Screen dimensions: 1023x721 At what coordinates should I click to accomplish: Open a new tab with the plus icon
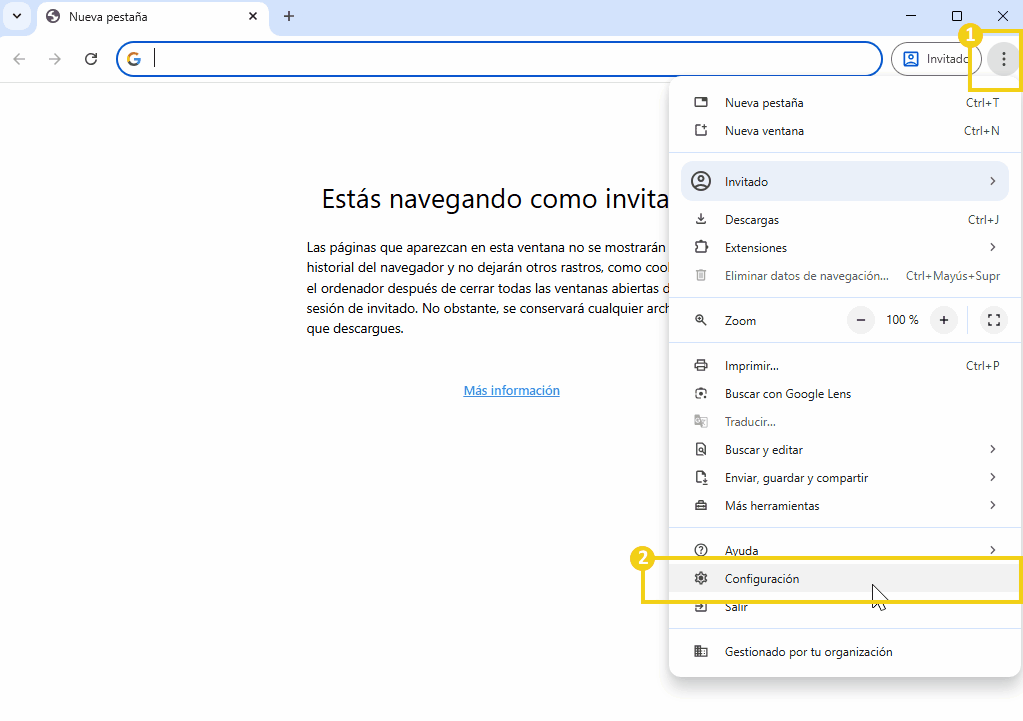pyautogui.click(x=289, y=16)
